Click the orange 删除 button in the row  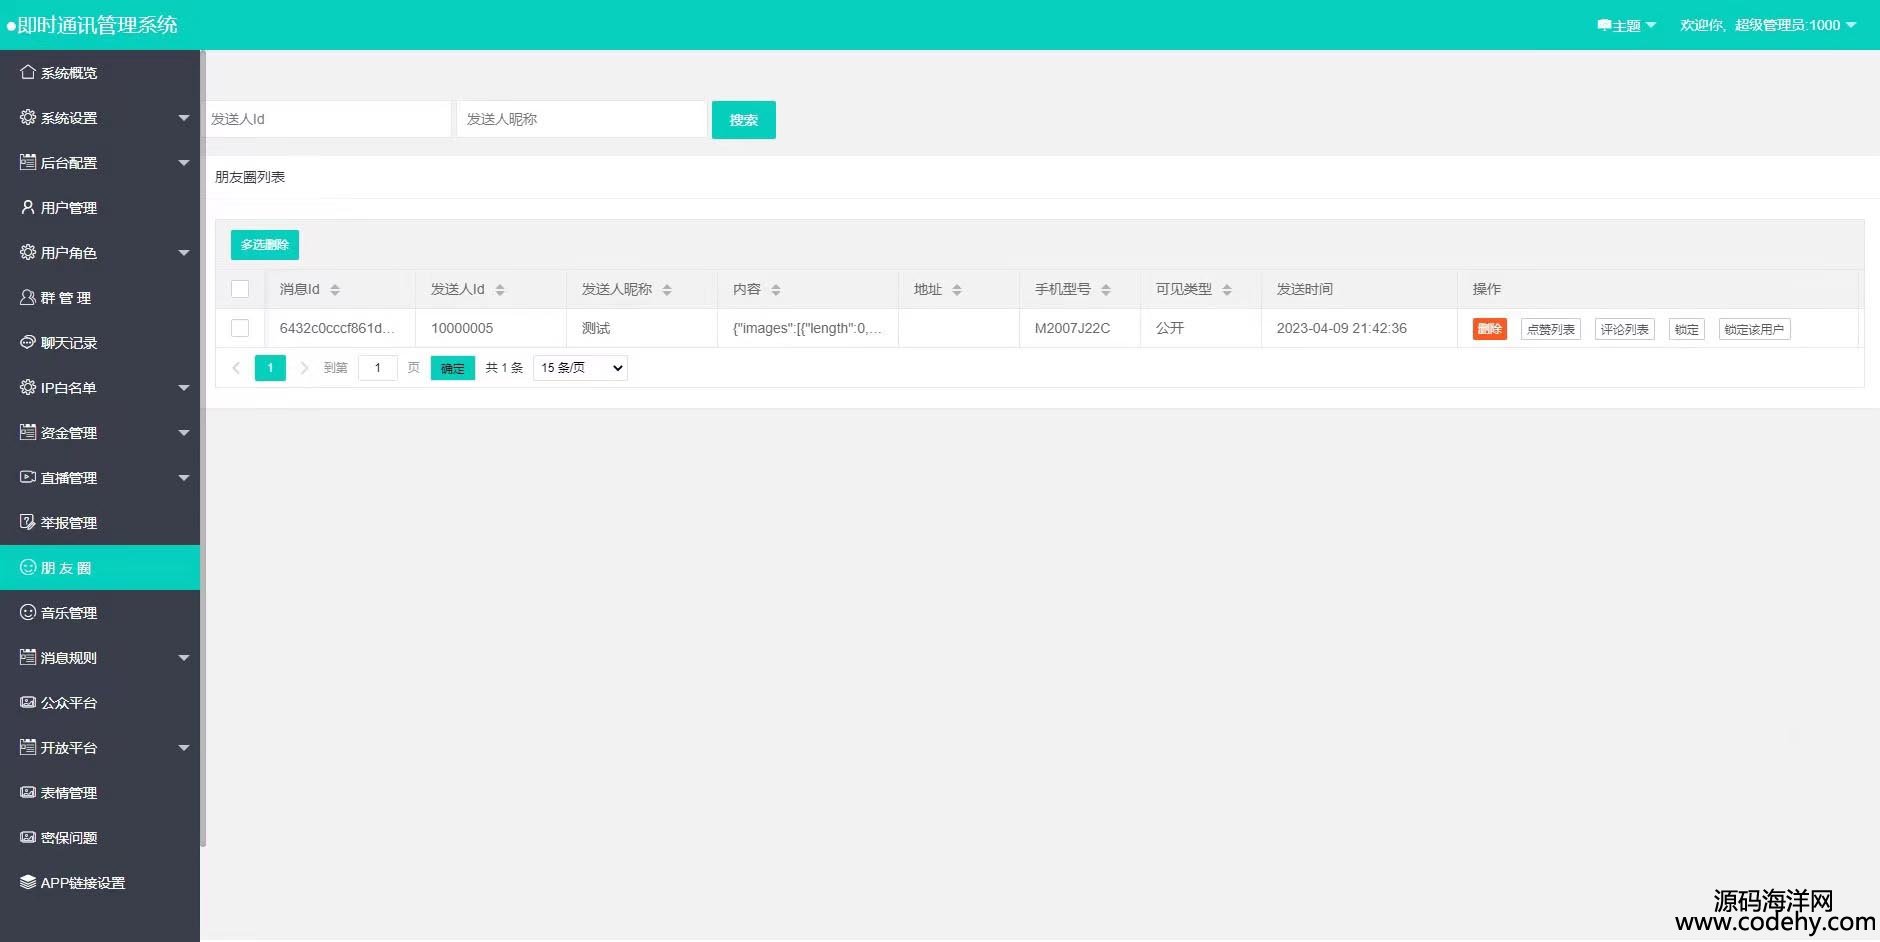[x=1489, y=329]
